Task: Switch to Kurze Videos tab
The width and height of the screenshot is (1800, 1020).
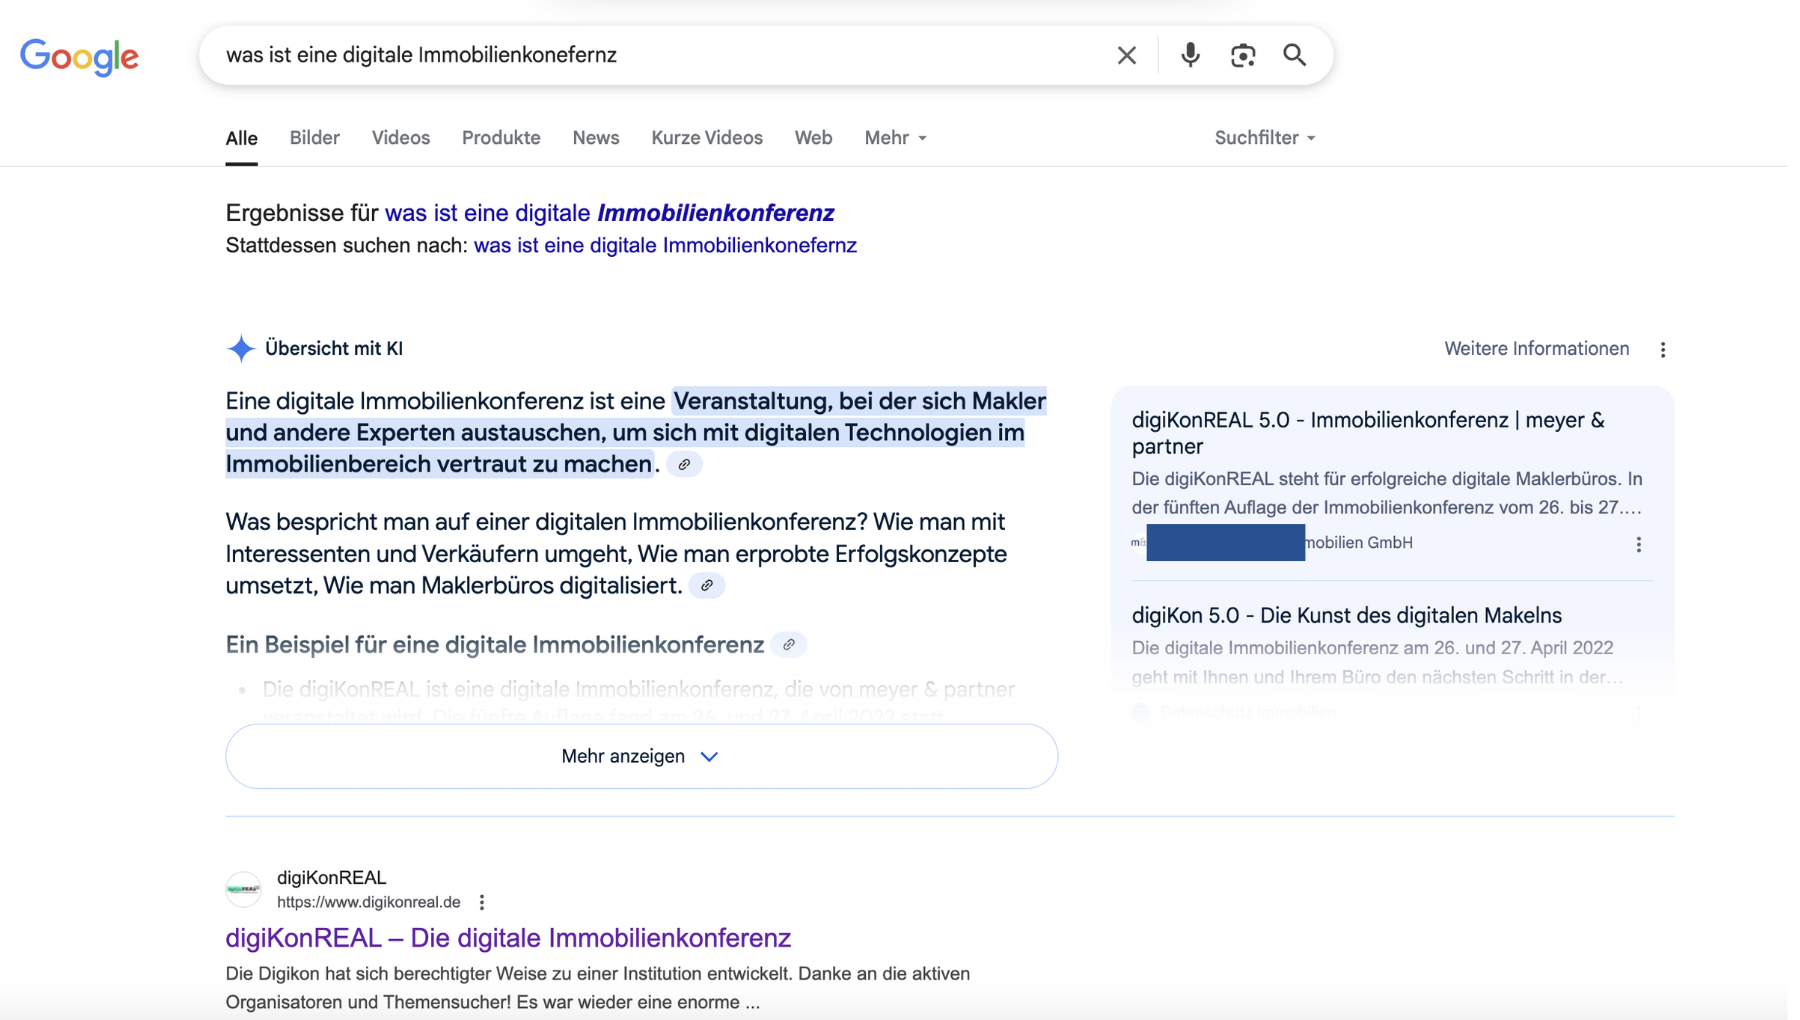Action: click(707, 138)
